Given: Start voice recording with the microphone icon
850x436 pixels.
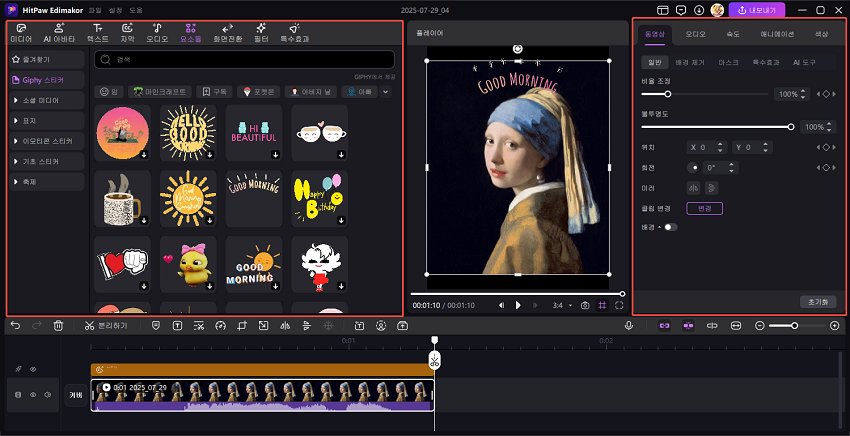Looking at the screenshot, I should tap(629, 325).
